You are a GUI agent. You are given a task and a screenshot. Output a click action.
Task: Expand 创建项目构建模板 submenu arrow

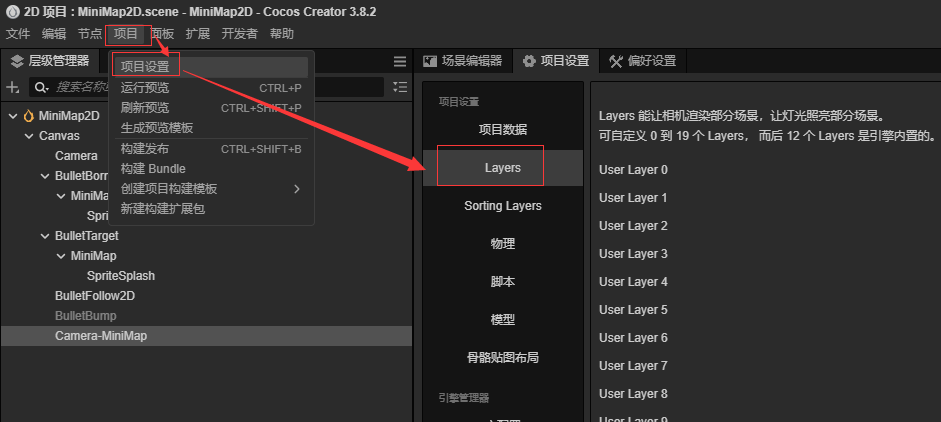pos(296,189)
